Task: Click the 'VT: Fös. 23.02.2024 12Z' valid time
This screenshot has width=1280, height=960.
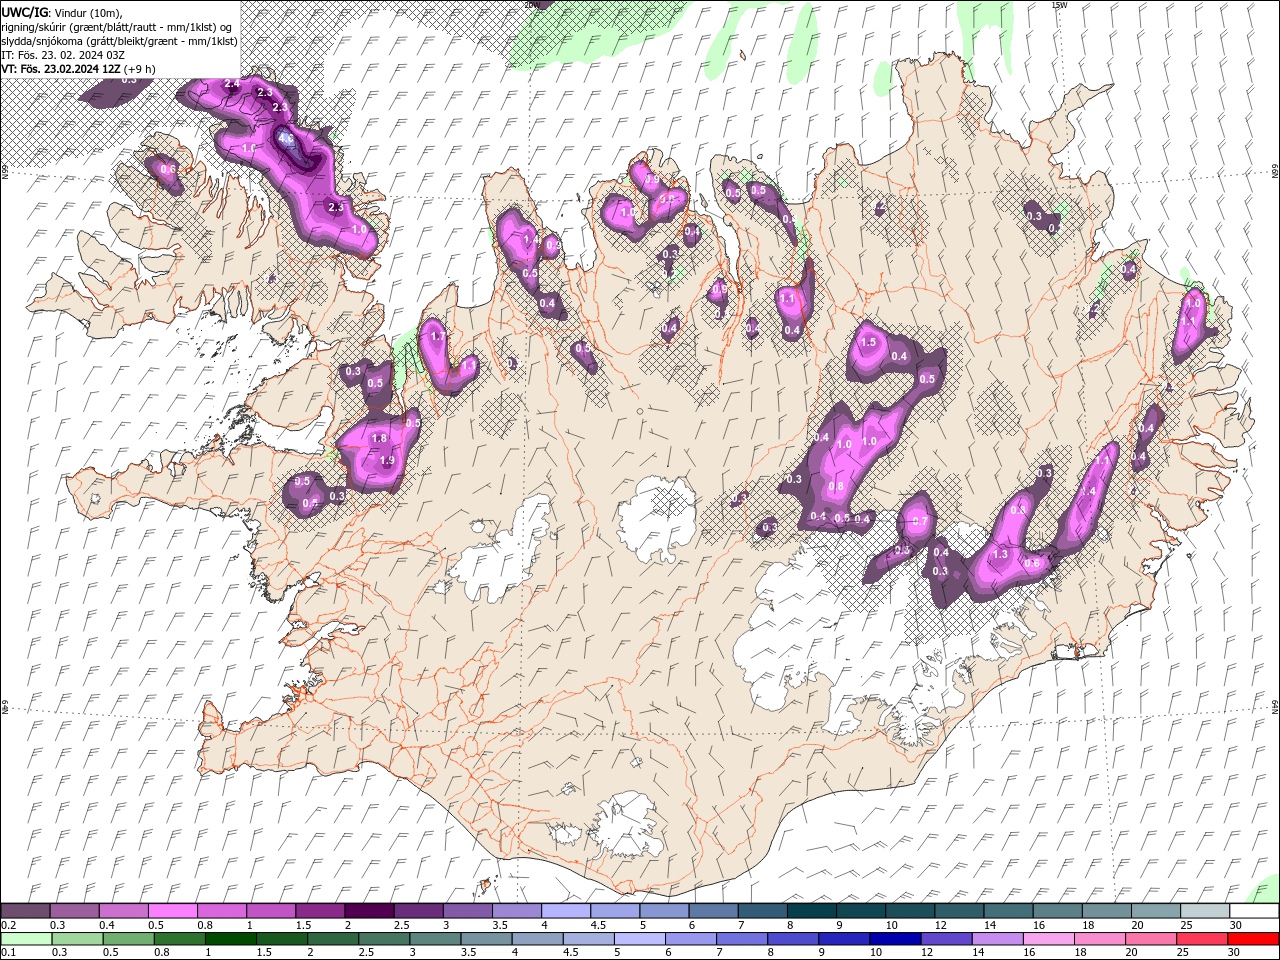Action: click(61, 69)
